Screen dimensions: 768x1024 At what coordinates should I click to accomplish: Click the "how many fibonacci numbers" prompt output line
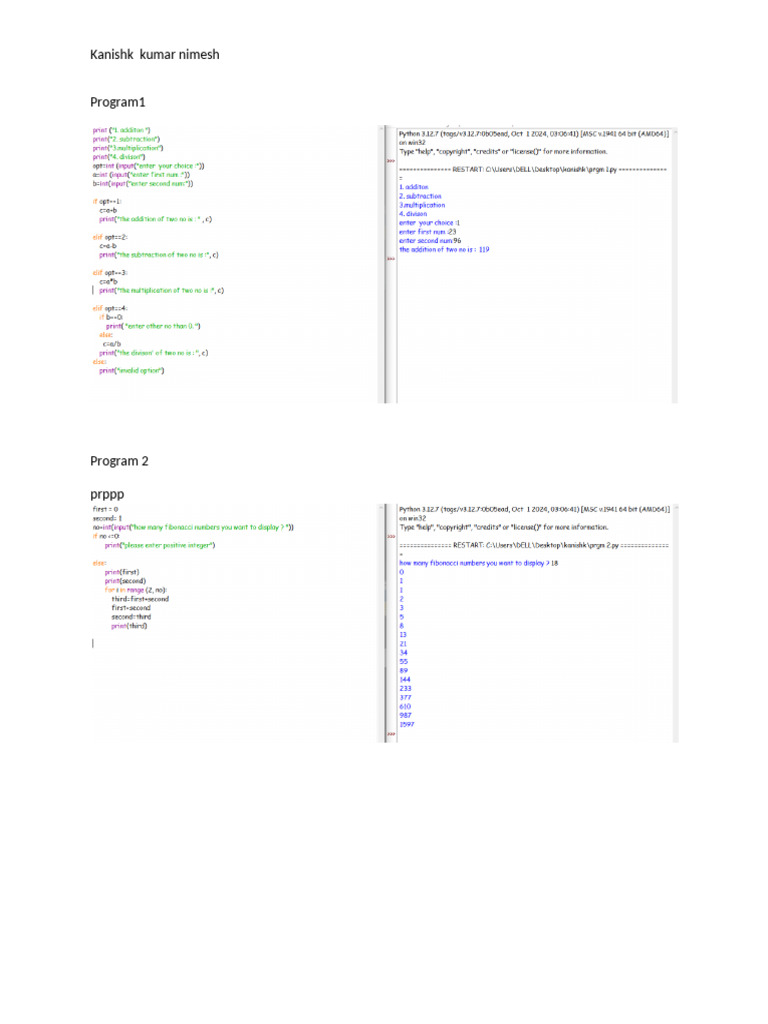478,563
